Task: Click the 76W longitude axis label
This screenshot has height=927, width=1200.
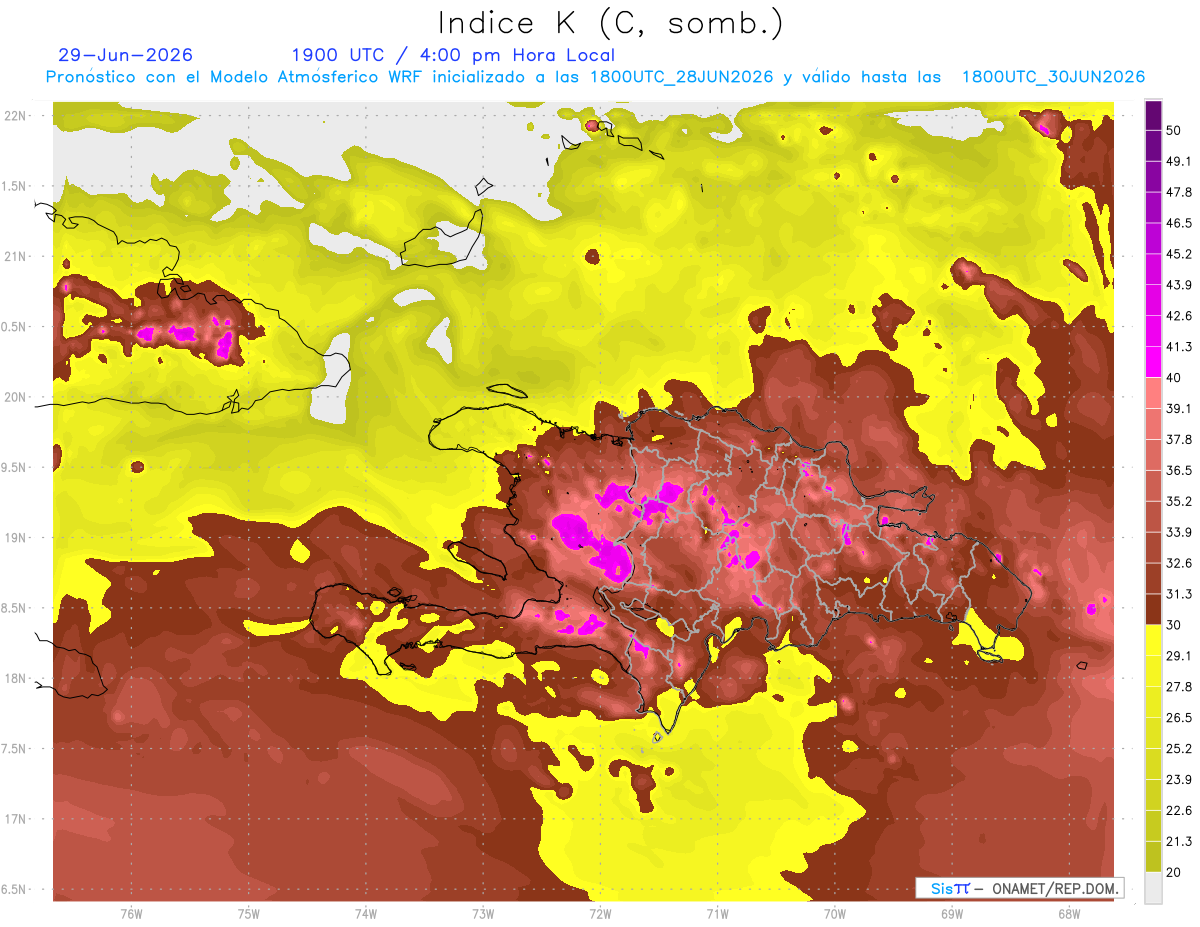Action: (131, 913)
